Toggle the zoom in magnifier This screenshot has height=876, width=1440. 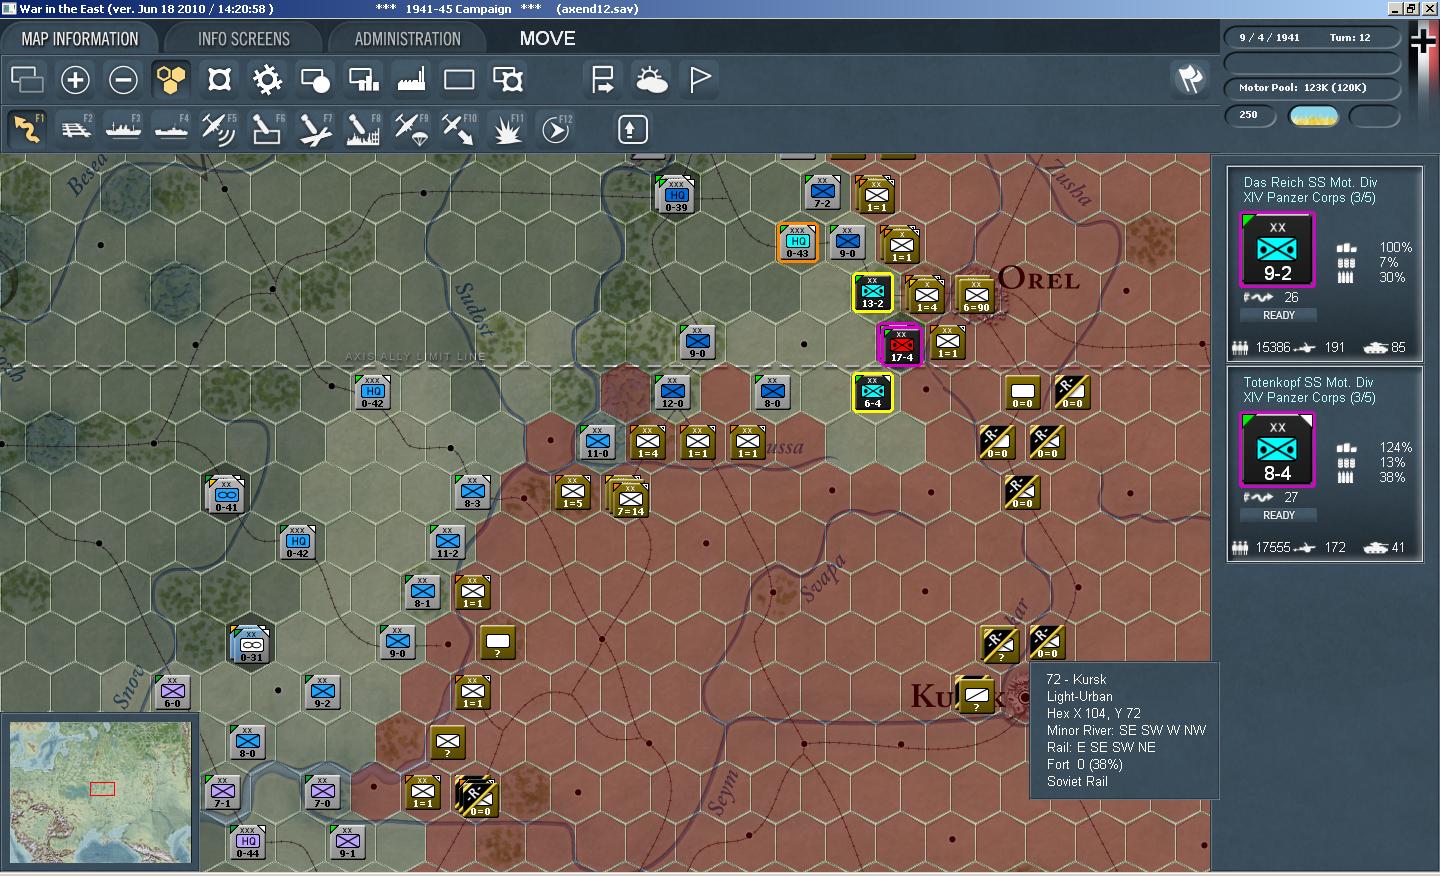75,79
